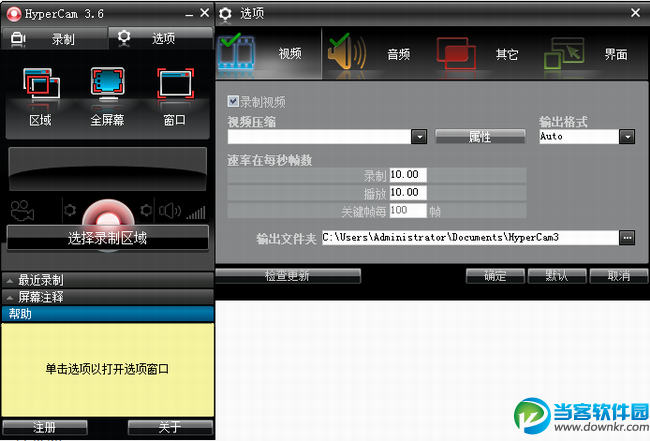
Task: Collapse the 帮助 section header
Action: pos(107,314)
